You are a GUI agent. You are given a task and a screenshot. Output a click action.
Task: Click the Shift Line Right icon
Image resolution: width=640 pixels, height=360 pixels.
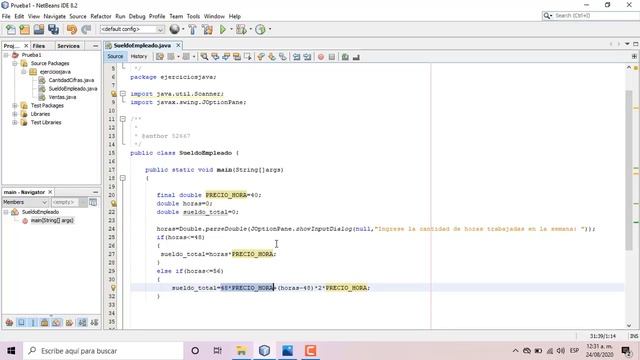point(307,57)
